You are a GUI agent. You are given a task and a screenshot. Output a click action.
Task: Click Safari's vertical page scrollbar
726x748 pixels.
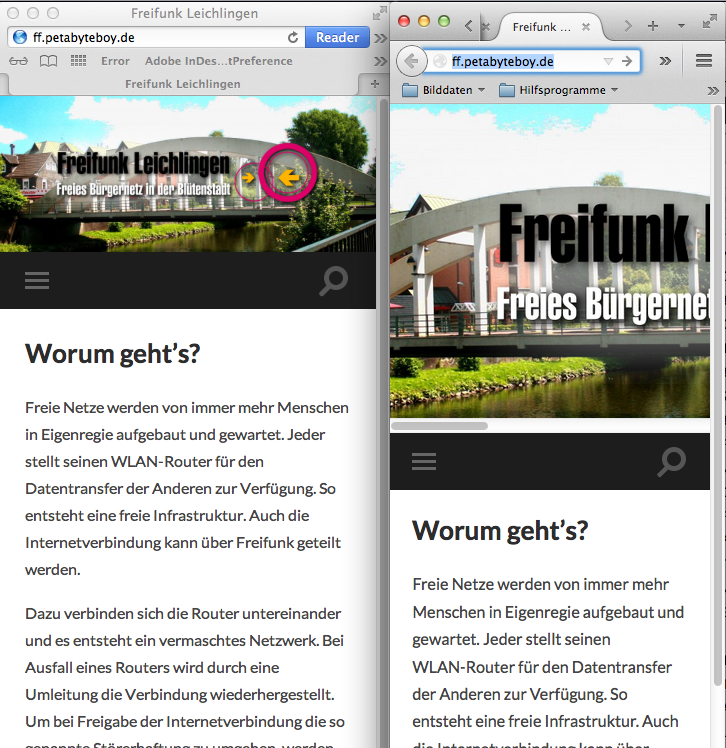(383, 420)
